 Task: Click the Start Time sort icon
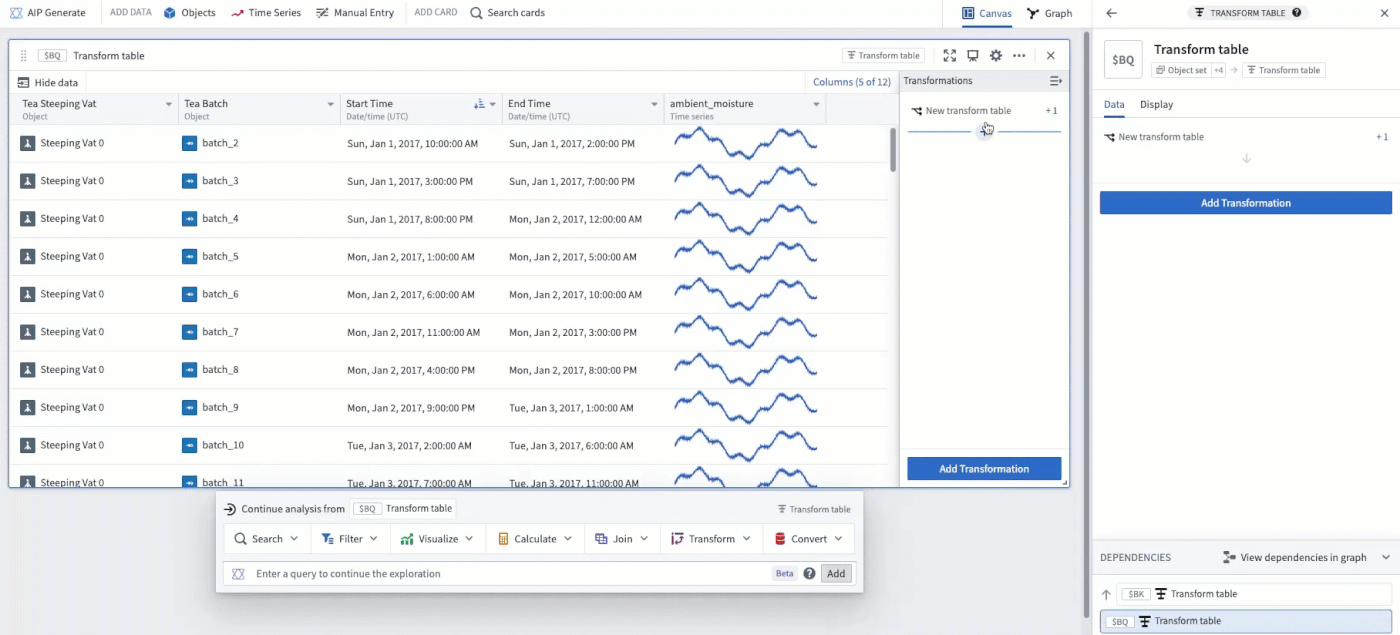point(479,104)
